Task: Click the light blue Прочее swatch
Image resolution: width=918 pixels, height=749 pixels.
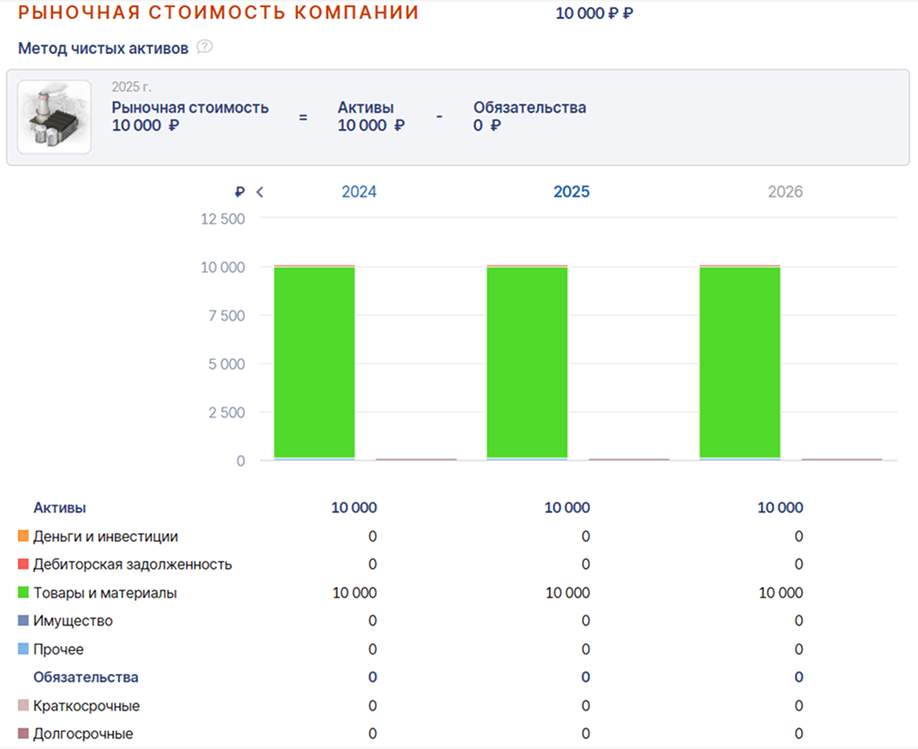Action: pyautogui.click(x=23, y=649)
